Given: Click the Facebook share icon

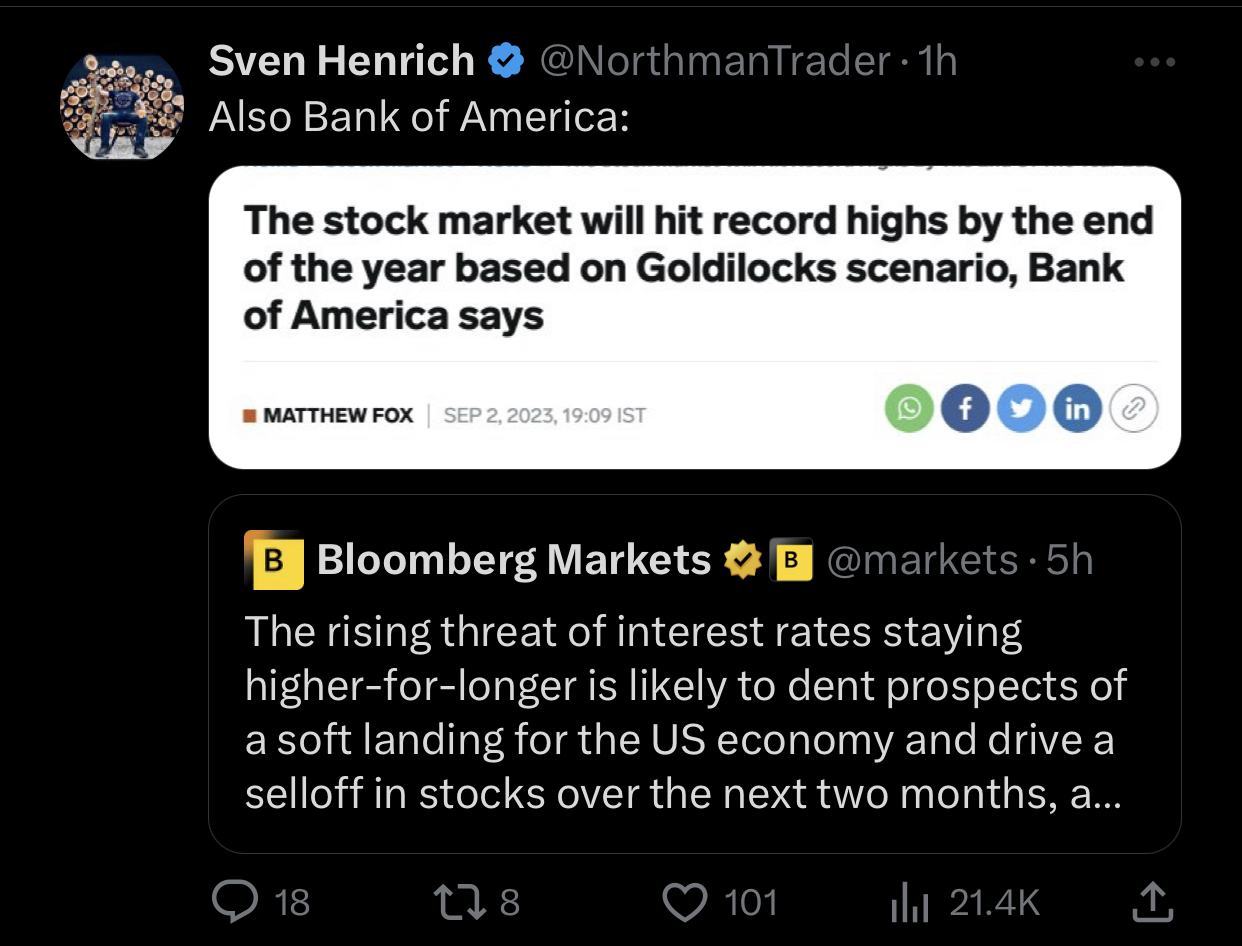Looking at the screenshot, I should [x=966, y=408].
